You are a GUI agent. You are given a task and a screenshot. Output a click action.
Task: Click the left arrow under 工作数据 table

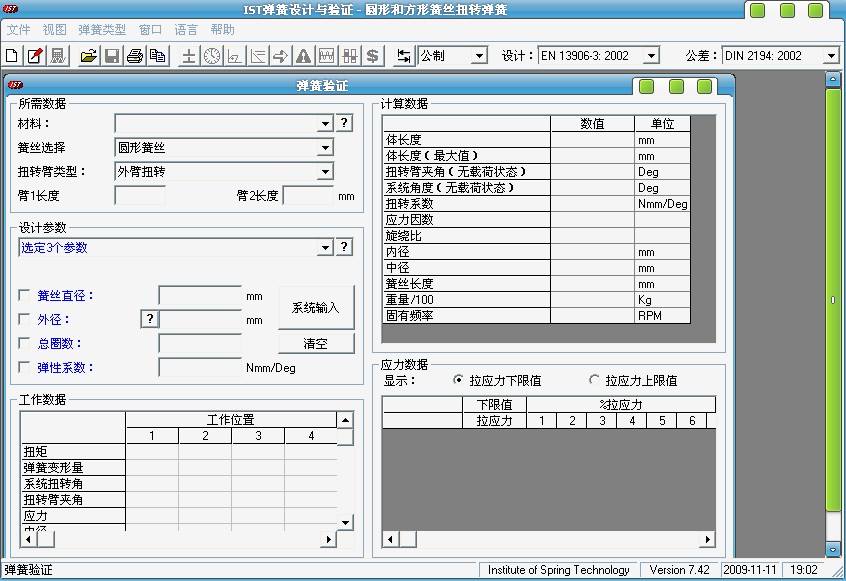pos(29,539)
